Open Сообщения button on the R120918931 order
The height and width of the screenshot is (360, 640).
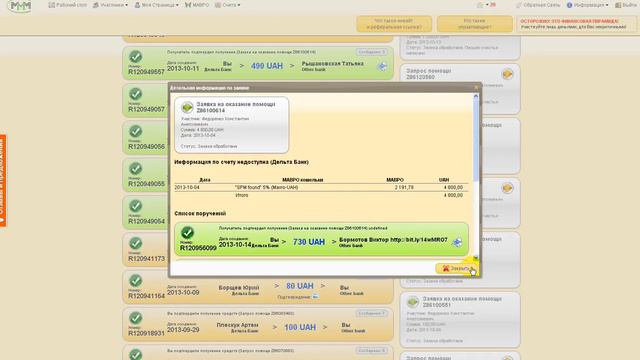[371, 313]
